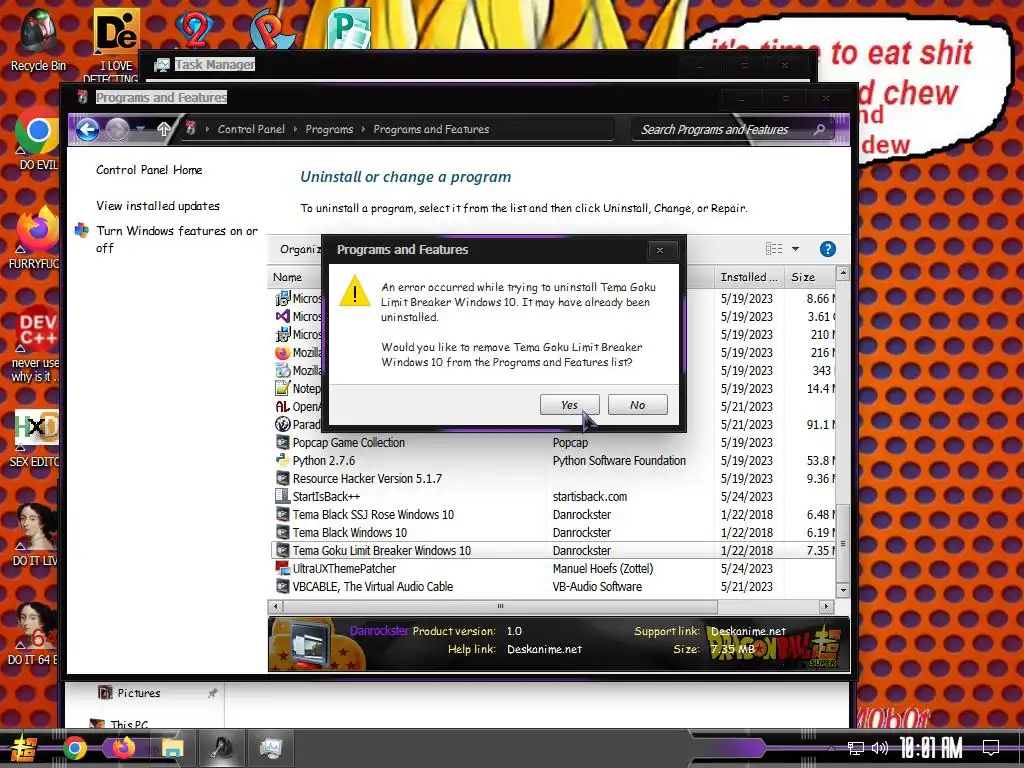The image size is (1024, 768).
Task: Open the Firefox desktop icon
Action: 36,238
